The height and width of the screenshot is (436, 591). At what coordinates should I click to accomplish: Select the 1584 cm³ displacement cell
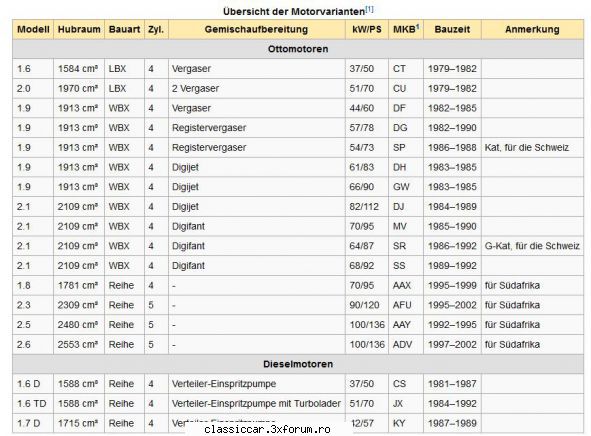click(79, 69)
